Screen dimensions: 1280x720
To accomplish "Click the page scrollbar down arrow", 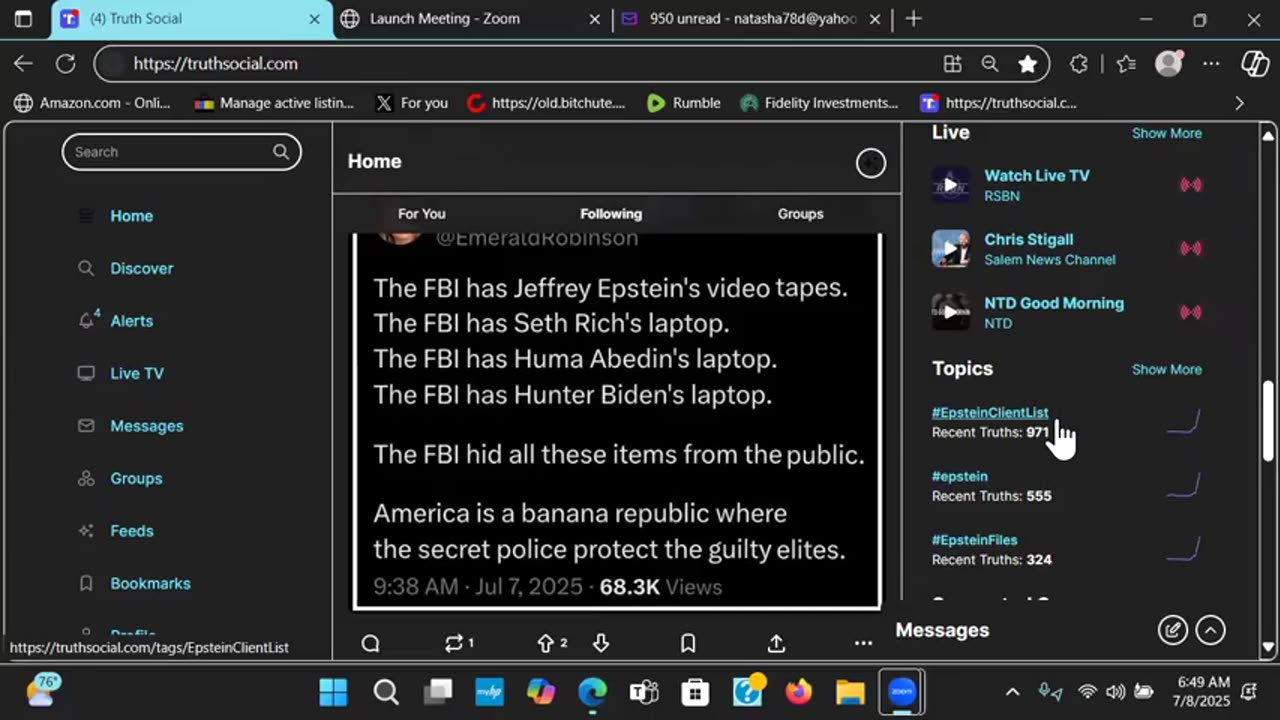I will coord(1268,647).
